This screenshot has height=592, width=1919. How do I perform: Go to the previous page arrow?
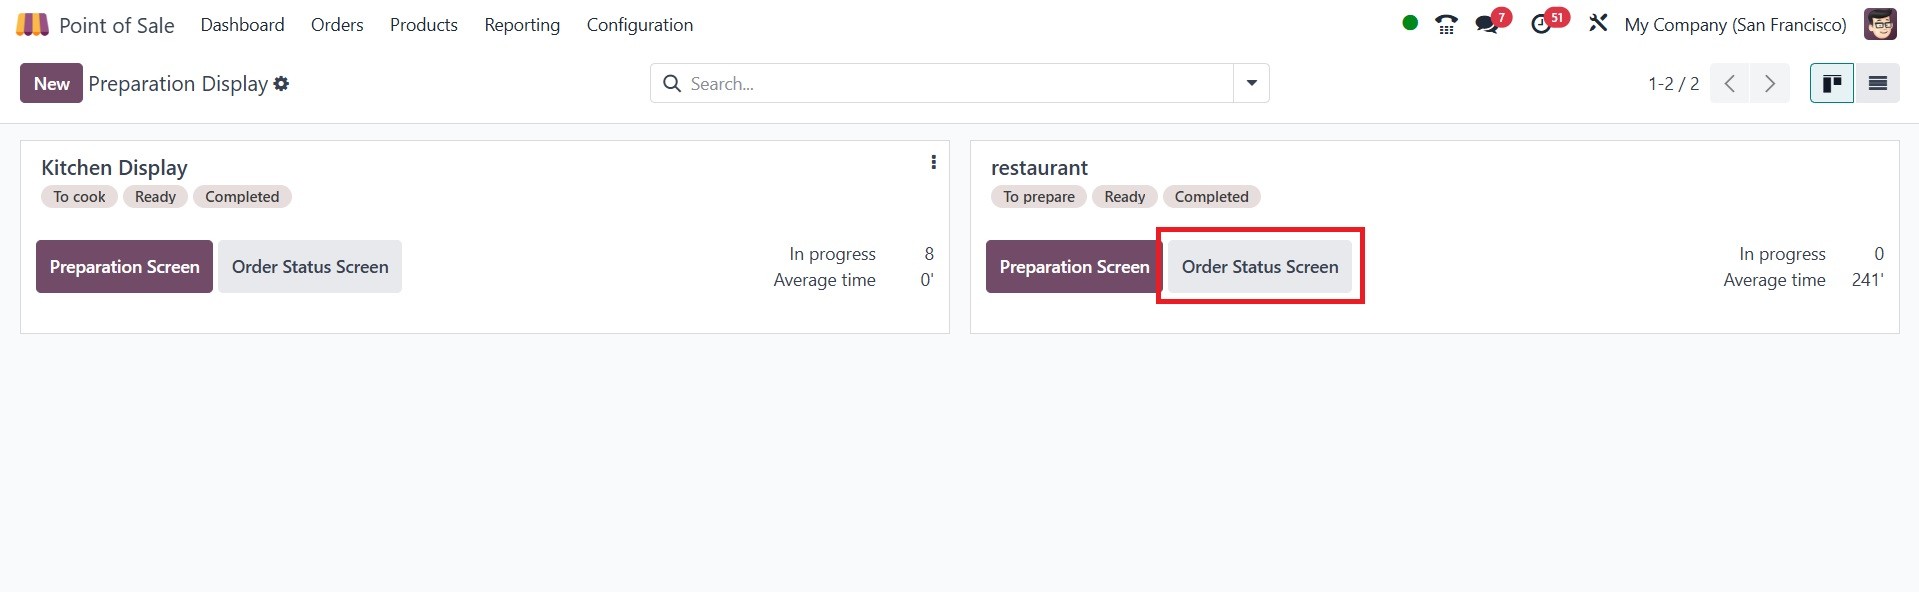(1730, 84)
